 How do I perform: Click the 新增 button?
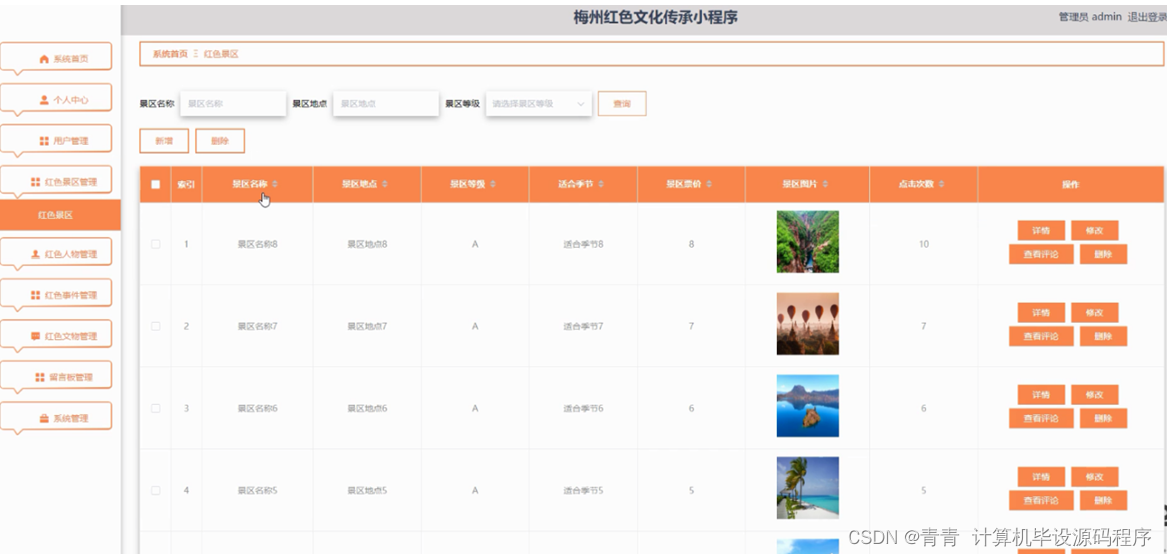click(x=164, y=141)
